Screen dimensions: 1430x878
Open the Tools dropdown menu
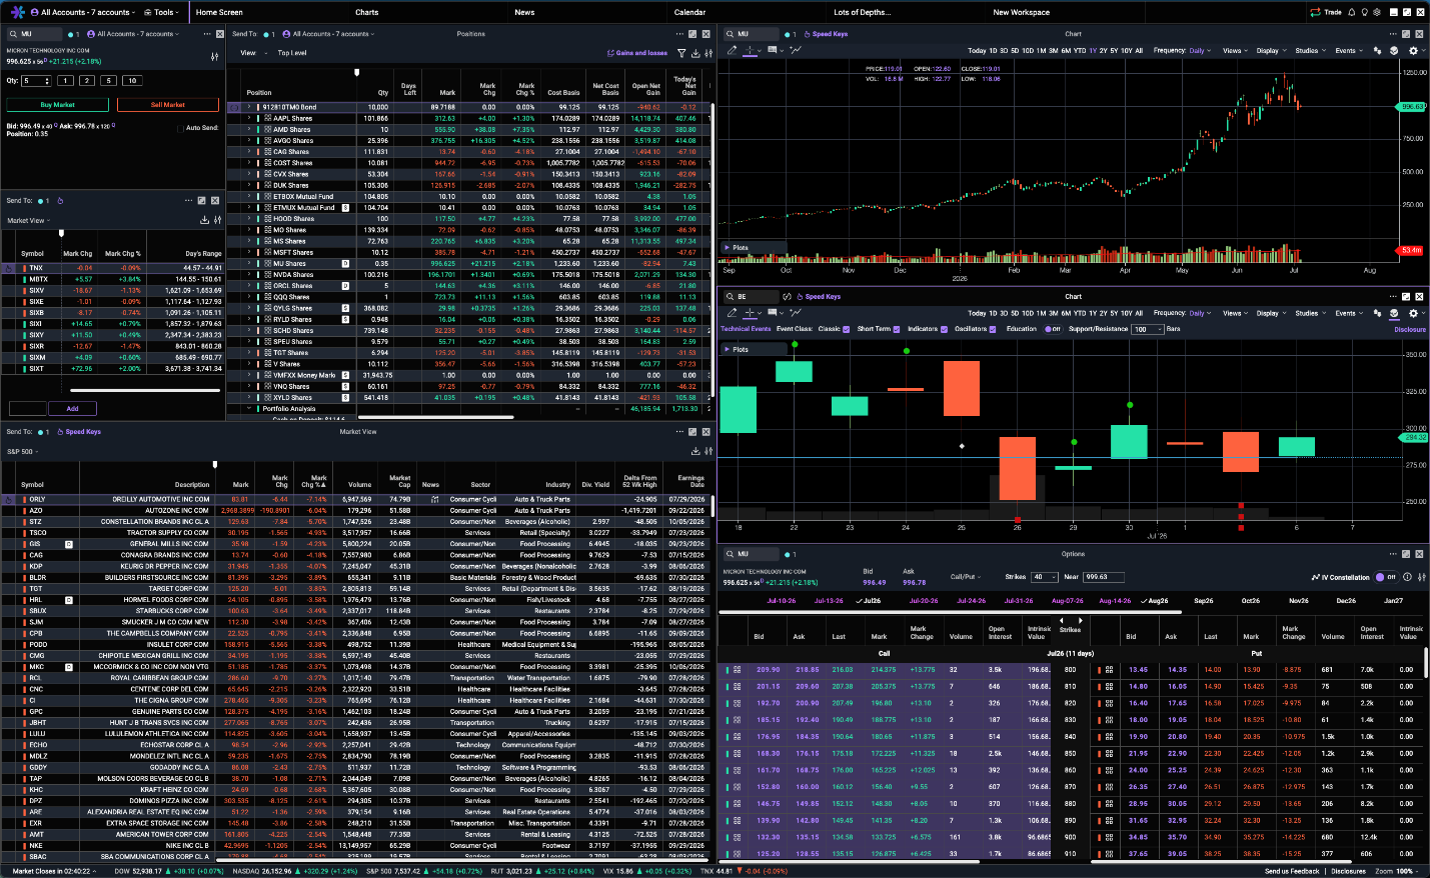pos(162,12)
